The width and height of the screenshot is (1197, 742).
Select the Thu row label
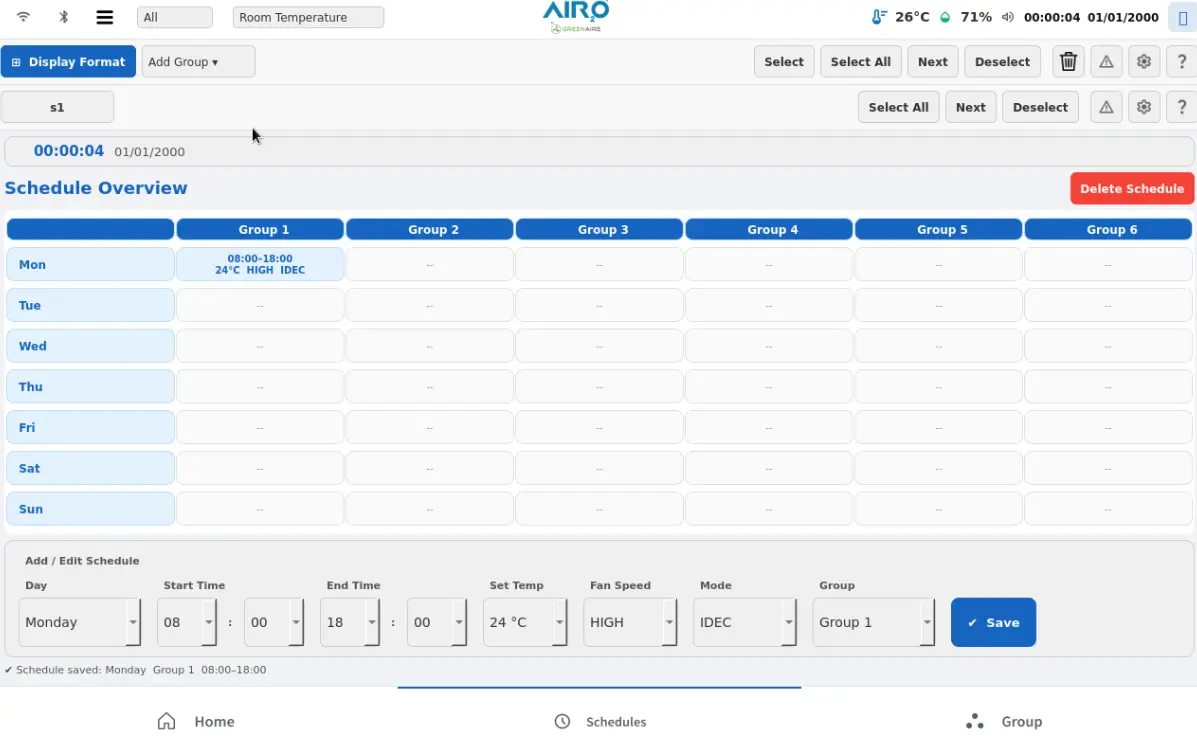coord(90,386)
